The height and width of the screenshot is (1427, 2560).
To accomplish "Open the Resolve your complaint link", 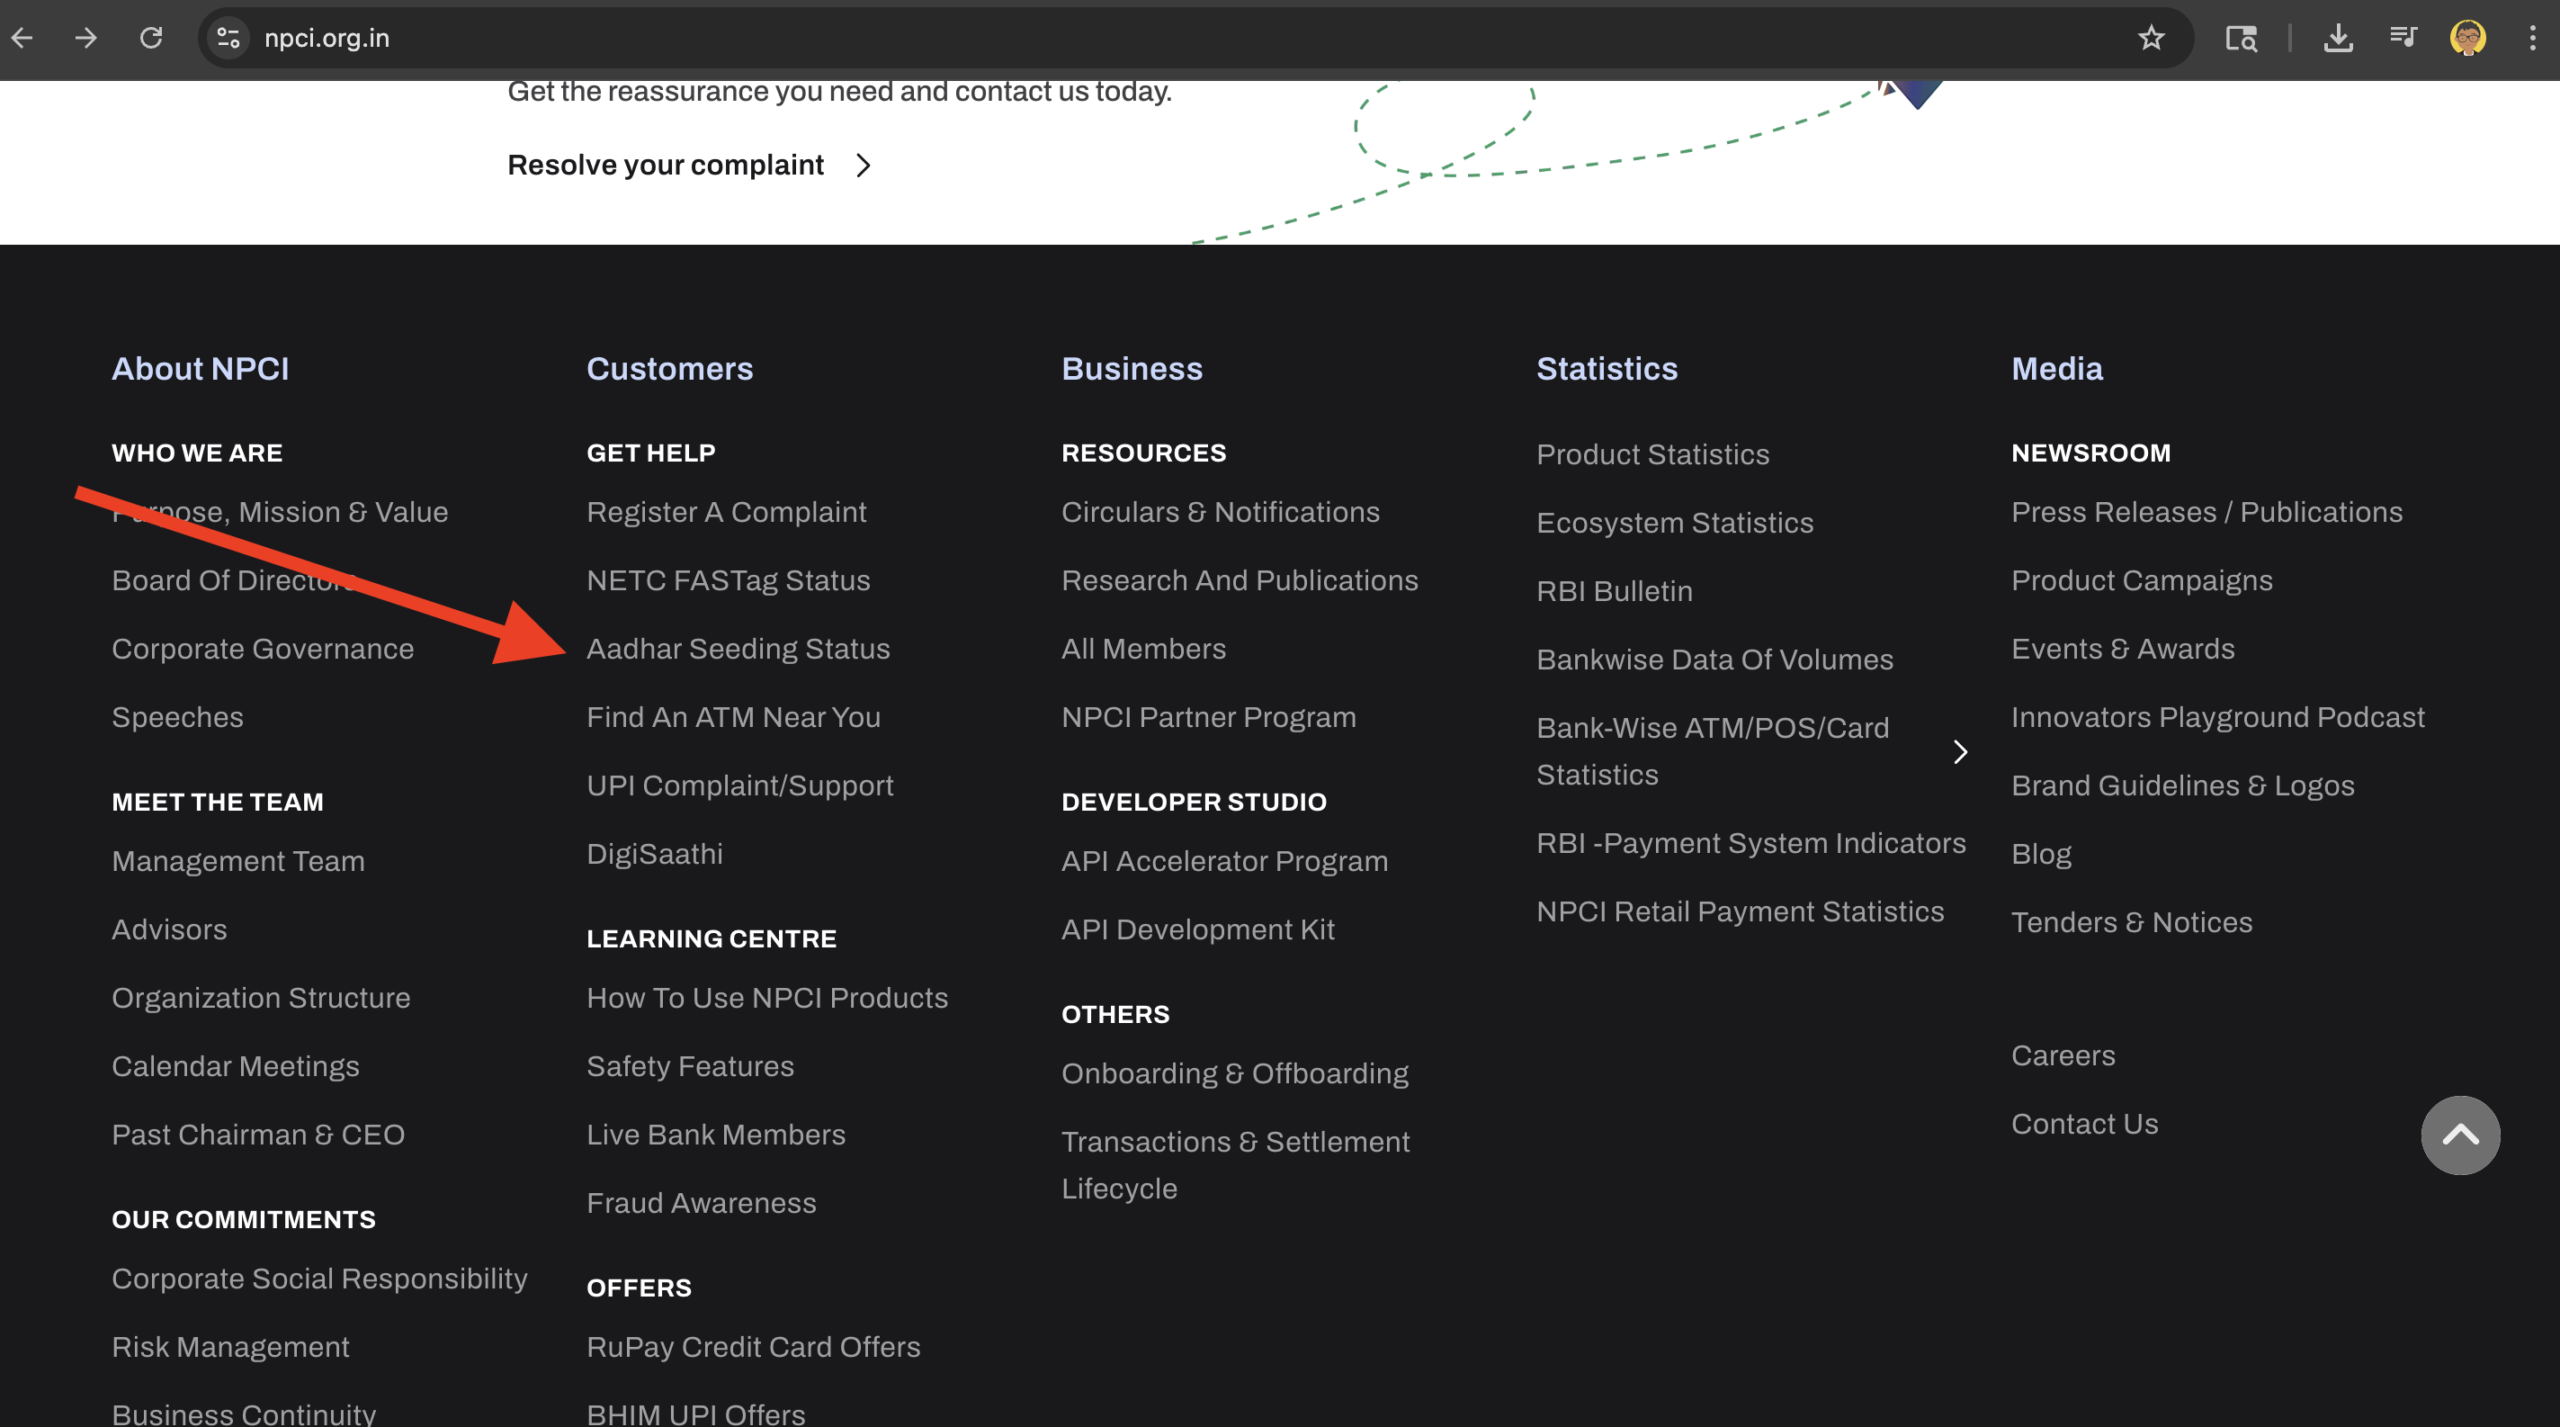I will point(666,165).
